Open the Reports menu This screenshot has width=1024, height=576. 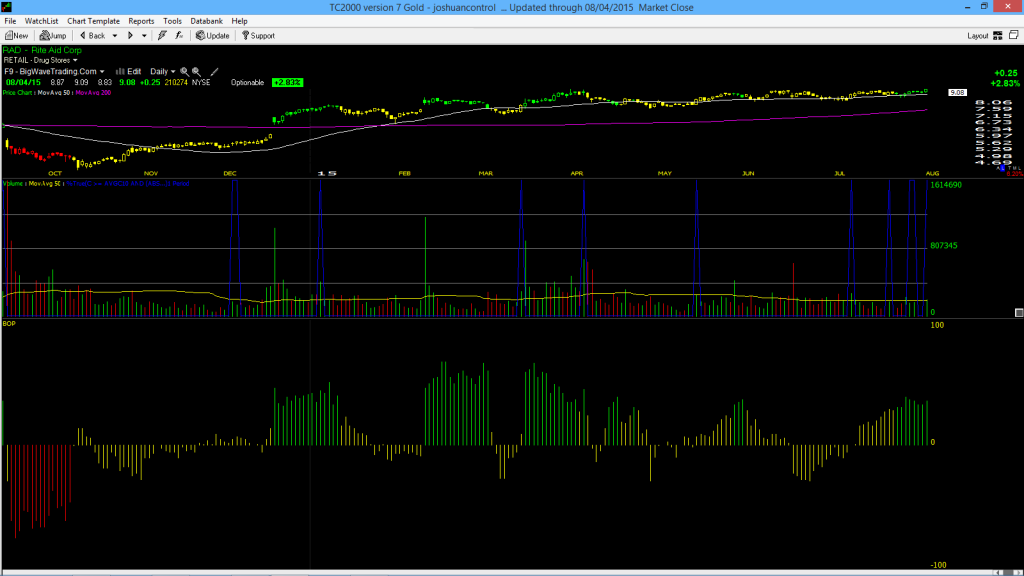pyautogui.click(x=141, y=21)
